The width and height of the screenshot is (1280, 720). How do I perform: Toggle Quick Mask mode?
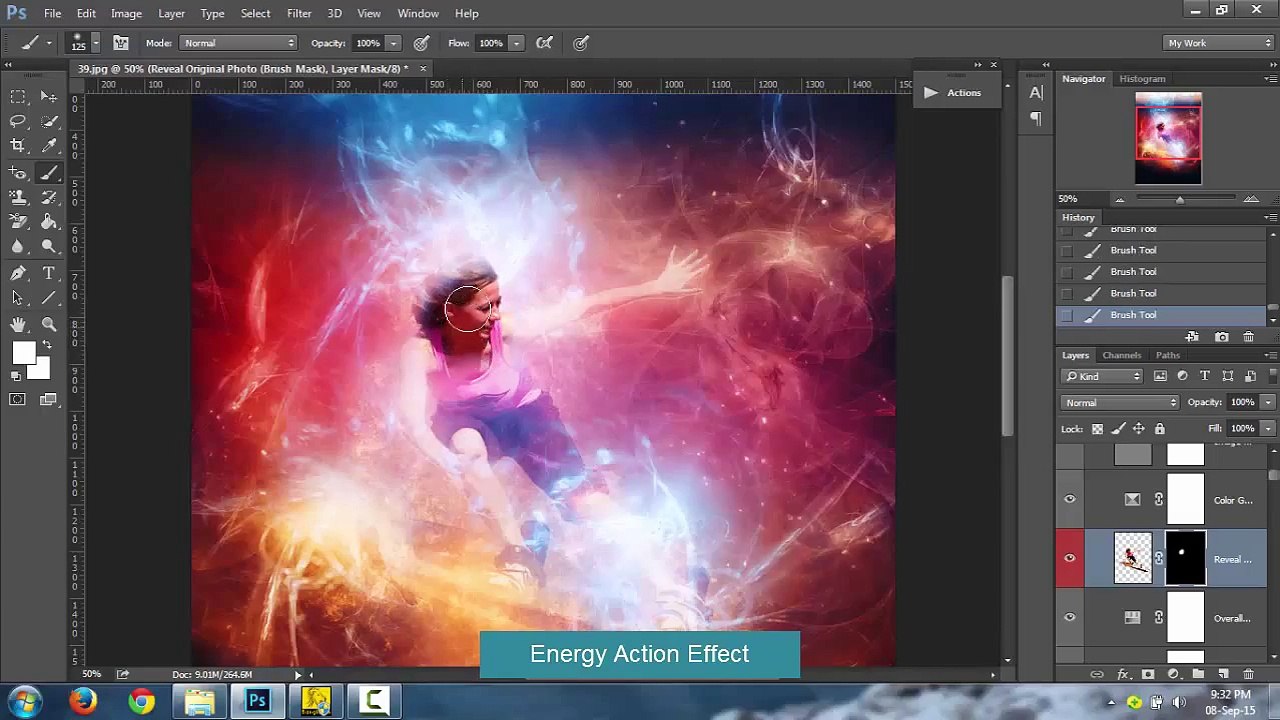tap(18, 400)
